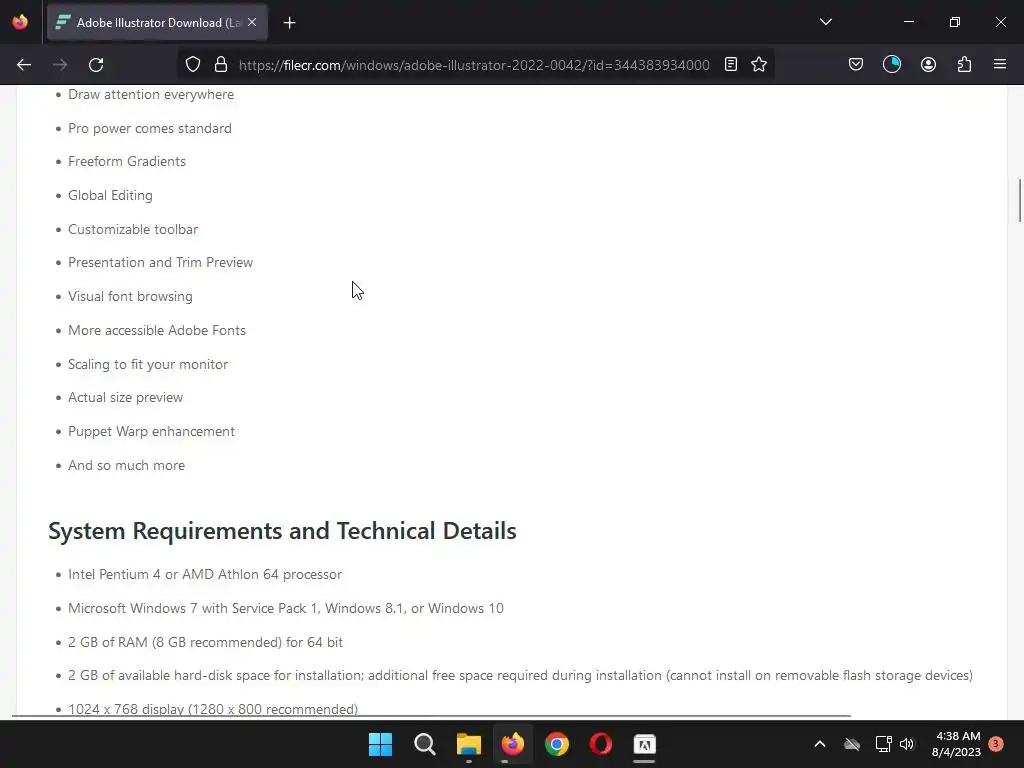This screenshot has height=768, width=1024.
Task: Click the site security padlock icon
Action: point(221,65)
